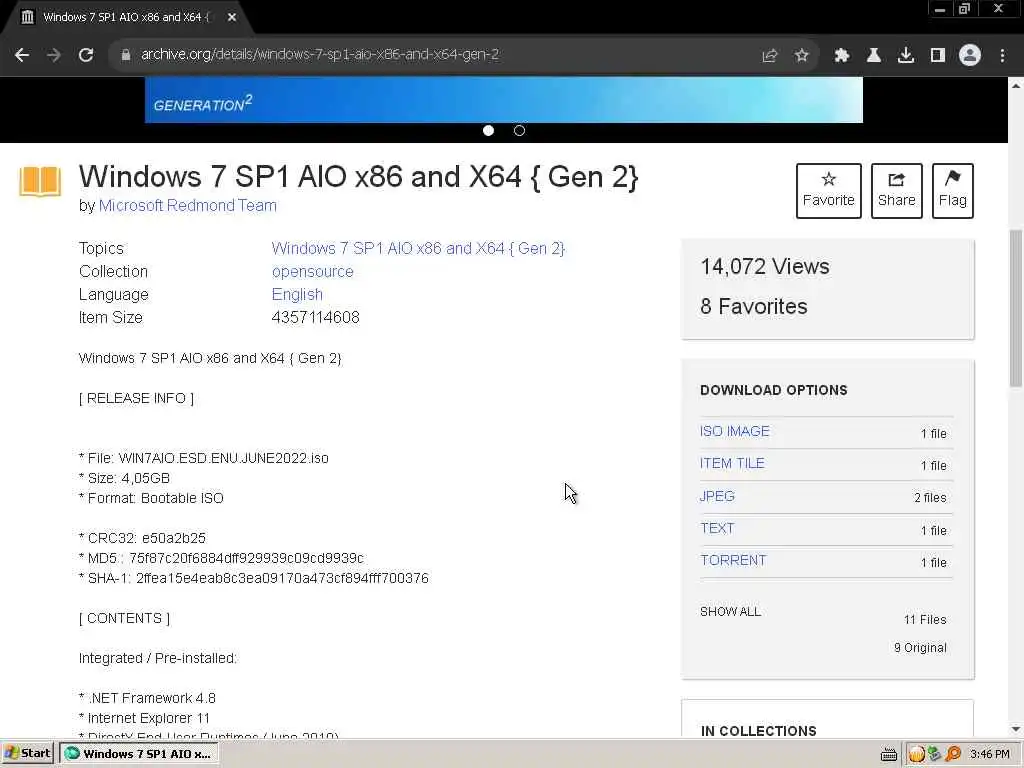Open JPEG download option
This screenshot has width=1024, height=768.
(717, 496)
